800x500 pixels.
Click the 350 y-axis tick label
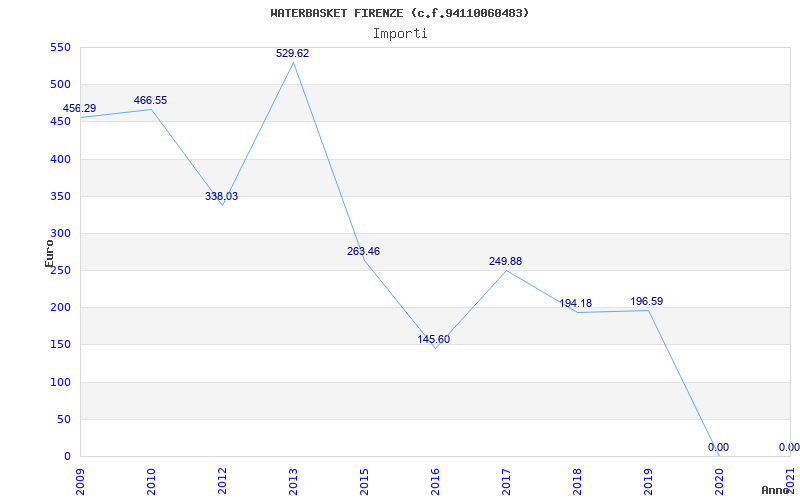[60, 196]
